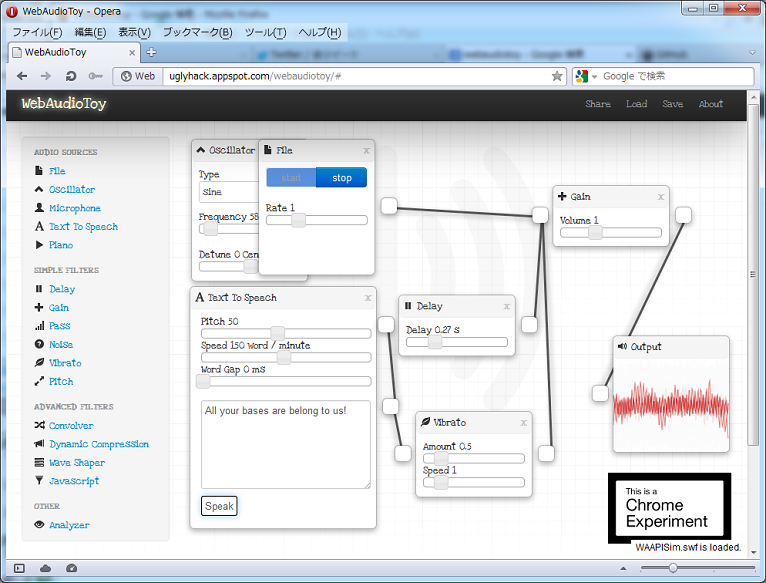766x583 pixels.
Task: Click the URL address bar
Action: (358, 76)
